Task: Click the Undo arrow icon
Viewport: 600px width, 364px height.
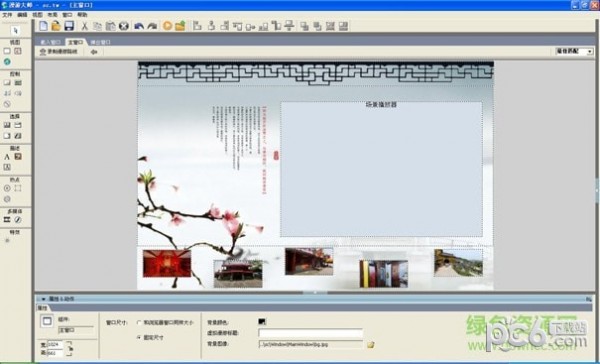Action: tap(139, 26)
